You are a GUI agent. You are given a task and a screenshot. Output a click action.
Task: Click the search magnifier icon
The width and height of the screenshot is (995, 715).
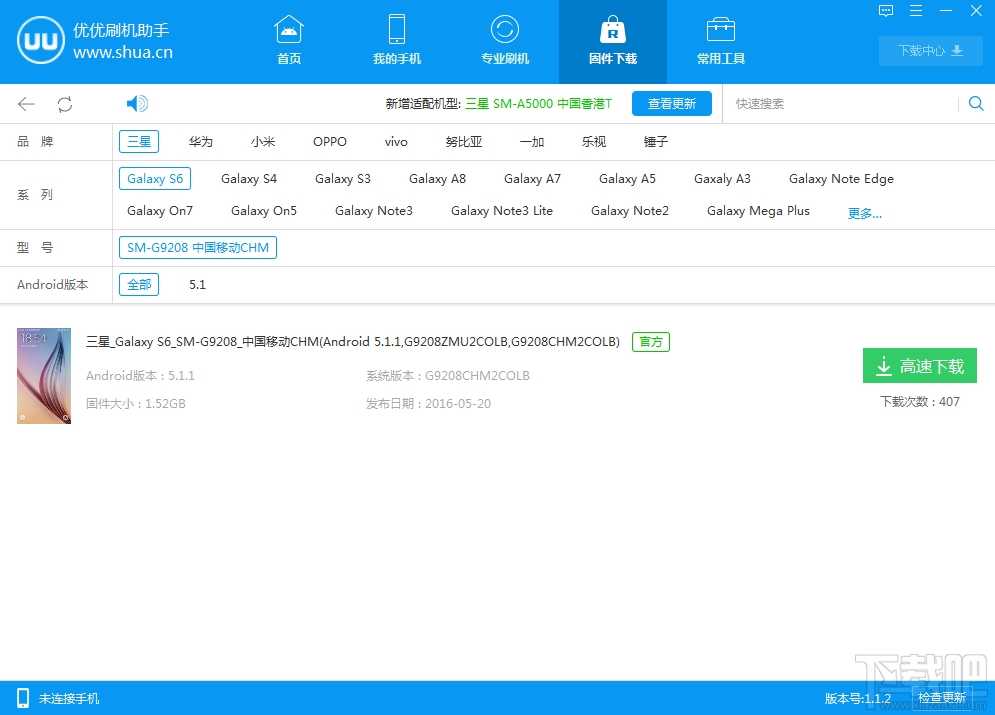[x=976, y=104]
